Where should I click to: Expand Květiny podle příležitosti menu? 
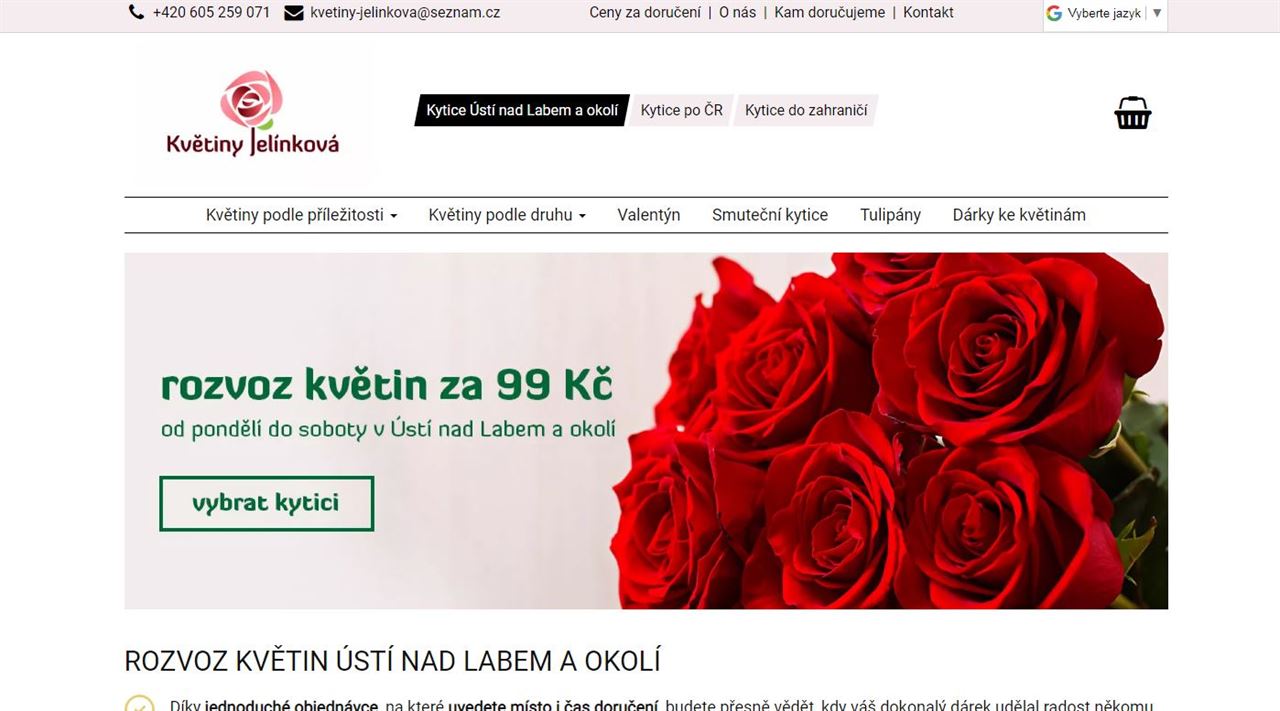(x=301, y=215)
